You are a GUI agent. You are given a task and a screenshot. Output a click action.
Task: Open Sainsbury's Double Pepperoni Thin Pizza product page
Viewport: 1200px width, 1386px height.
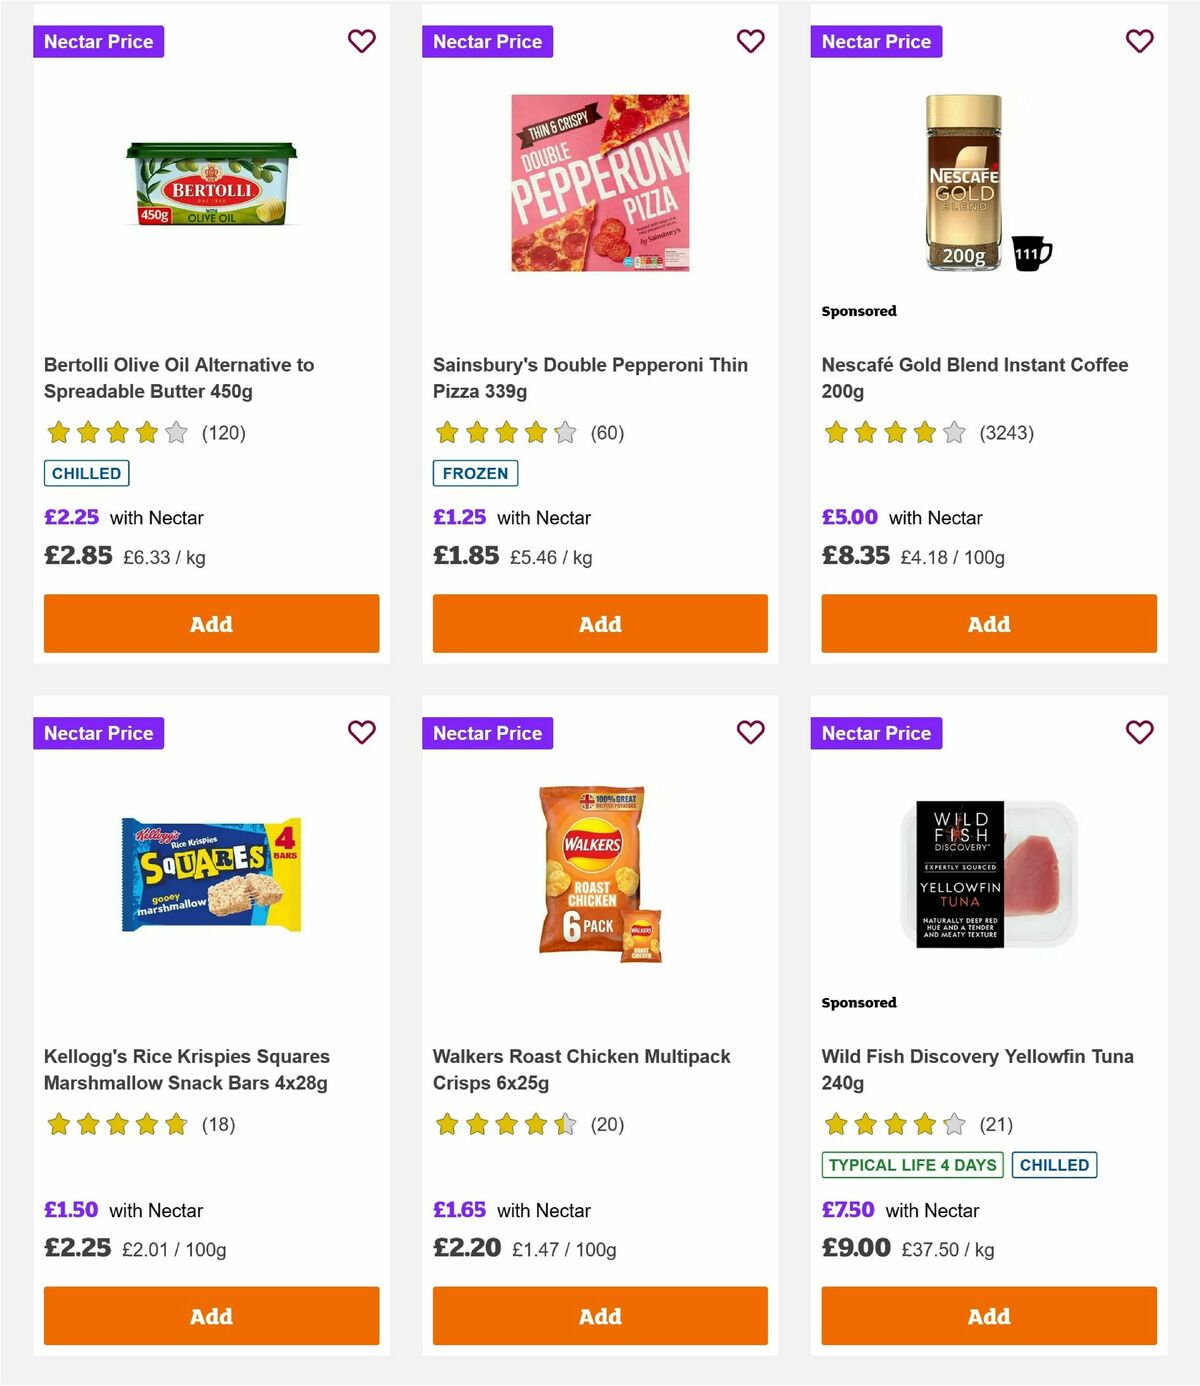point(590,378)
